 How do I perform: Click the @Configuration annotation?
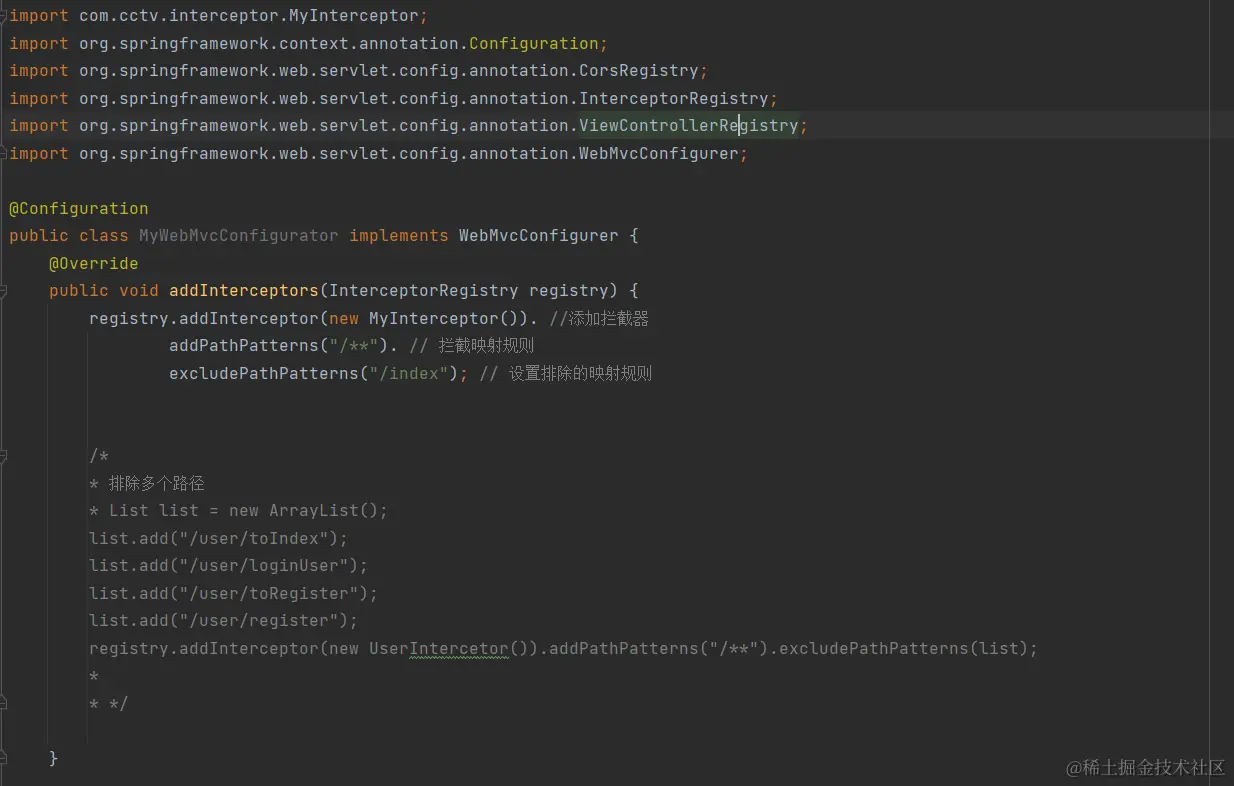[79, 209]
